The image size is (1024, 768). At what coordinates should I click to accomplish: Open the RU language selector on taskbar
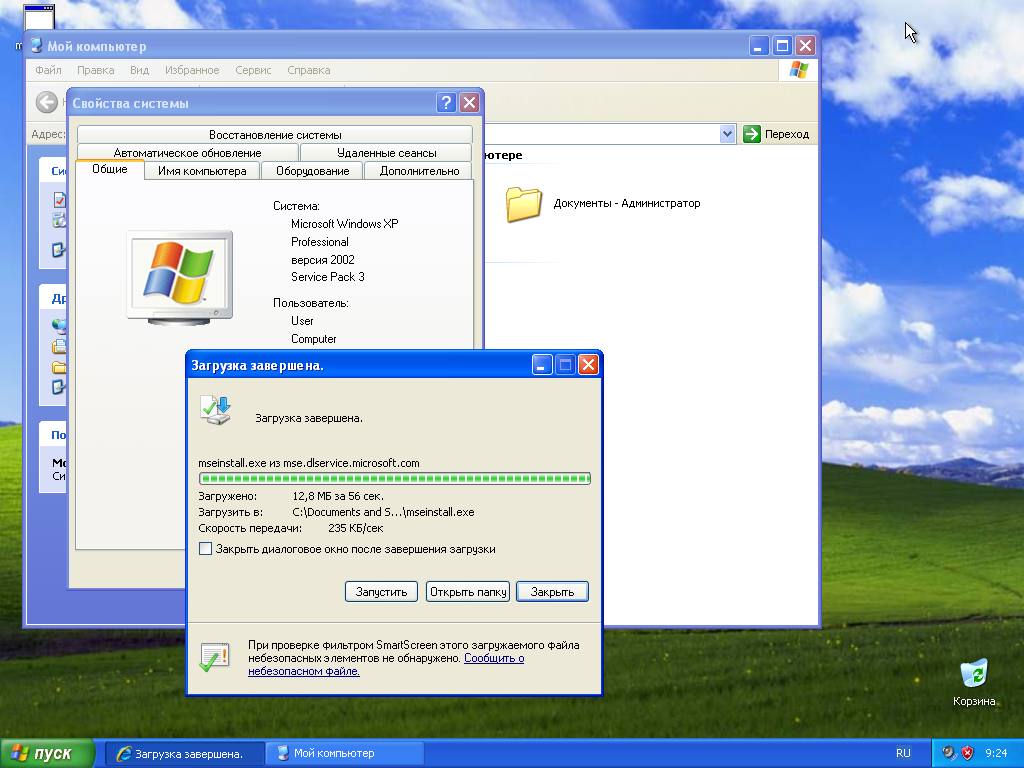point(903,753)
